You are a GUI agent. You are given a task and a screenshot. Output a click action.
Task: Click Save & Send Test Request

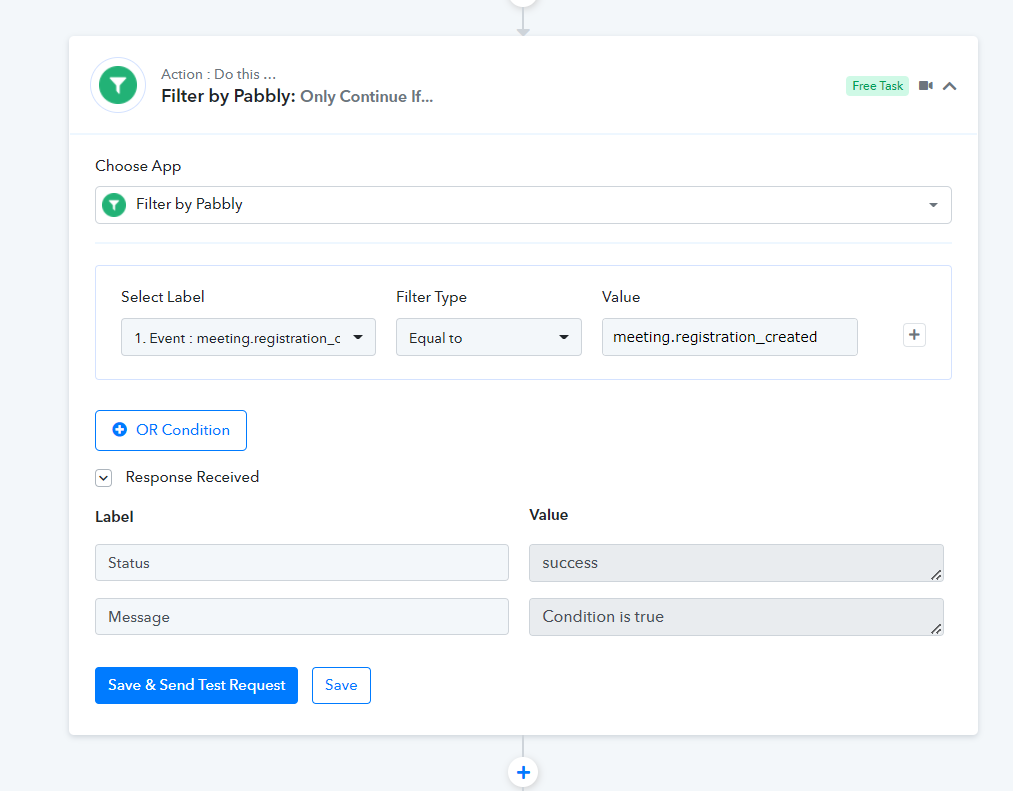coord(196,685)
